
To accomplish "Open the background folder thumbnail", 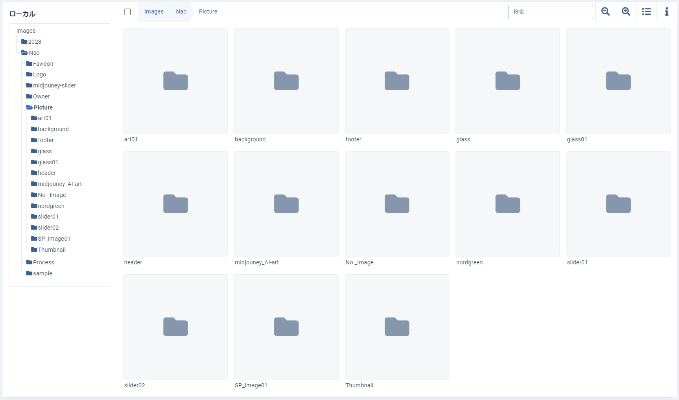I will pos(286,81).
